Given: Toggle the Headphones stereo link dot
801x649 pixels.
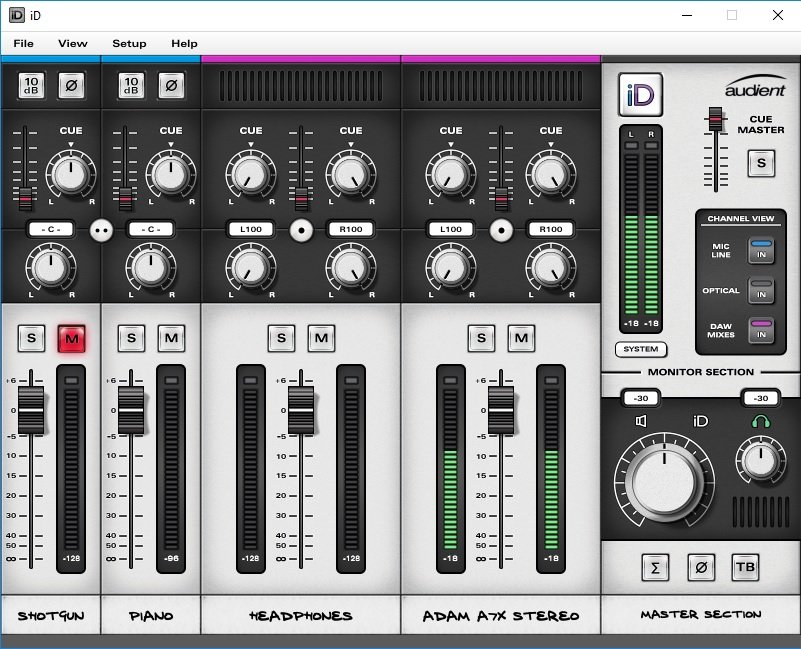Looking at the screenshot, I should coord(301,230).
